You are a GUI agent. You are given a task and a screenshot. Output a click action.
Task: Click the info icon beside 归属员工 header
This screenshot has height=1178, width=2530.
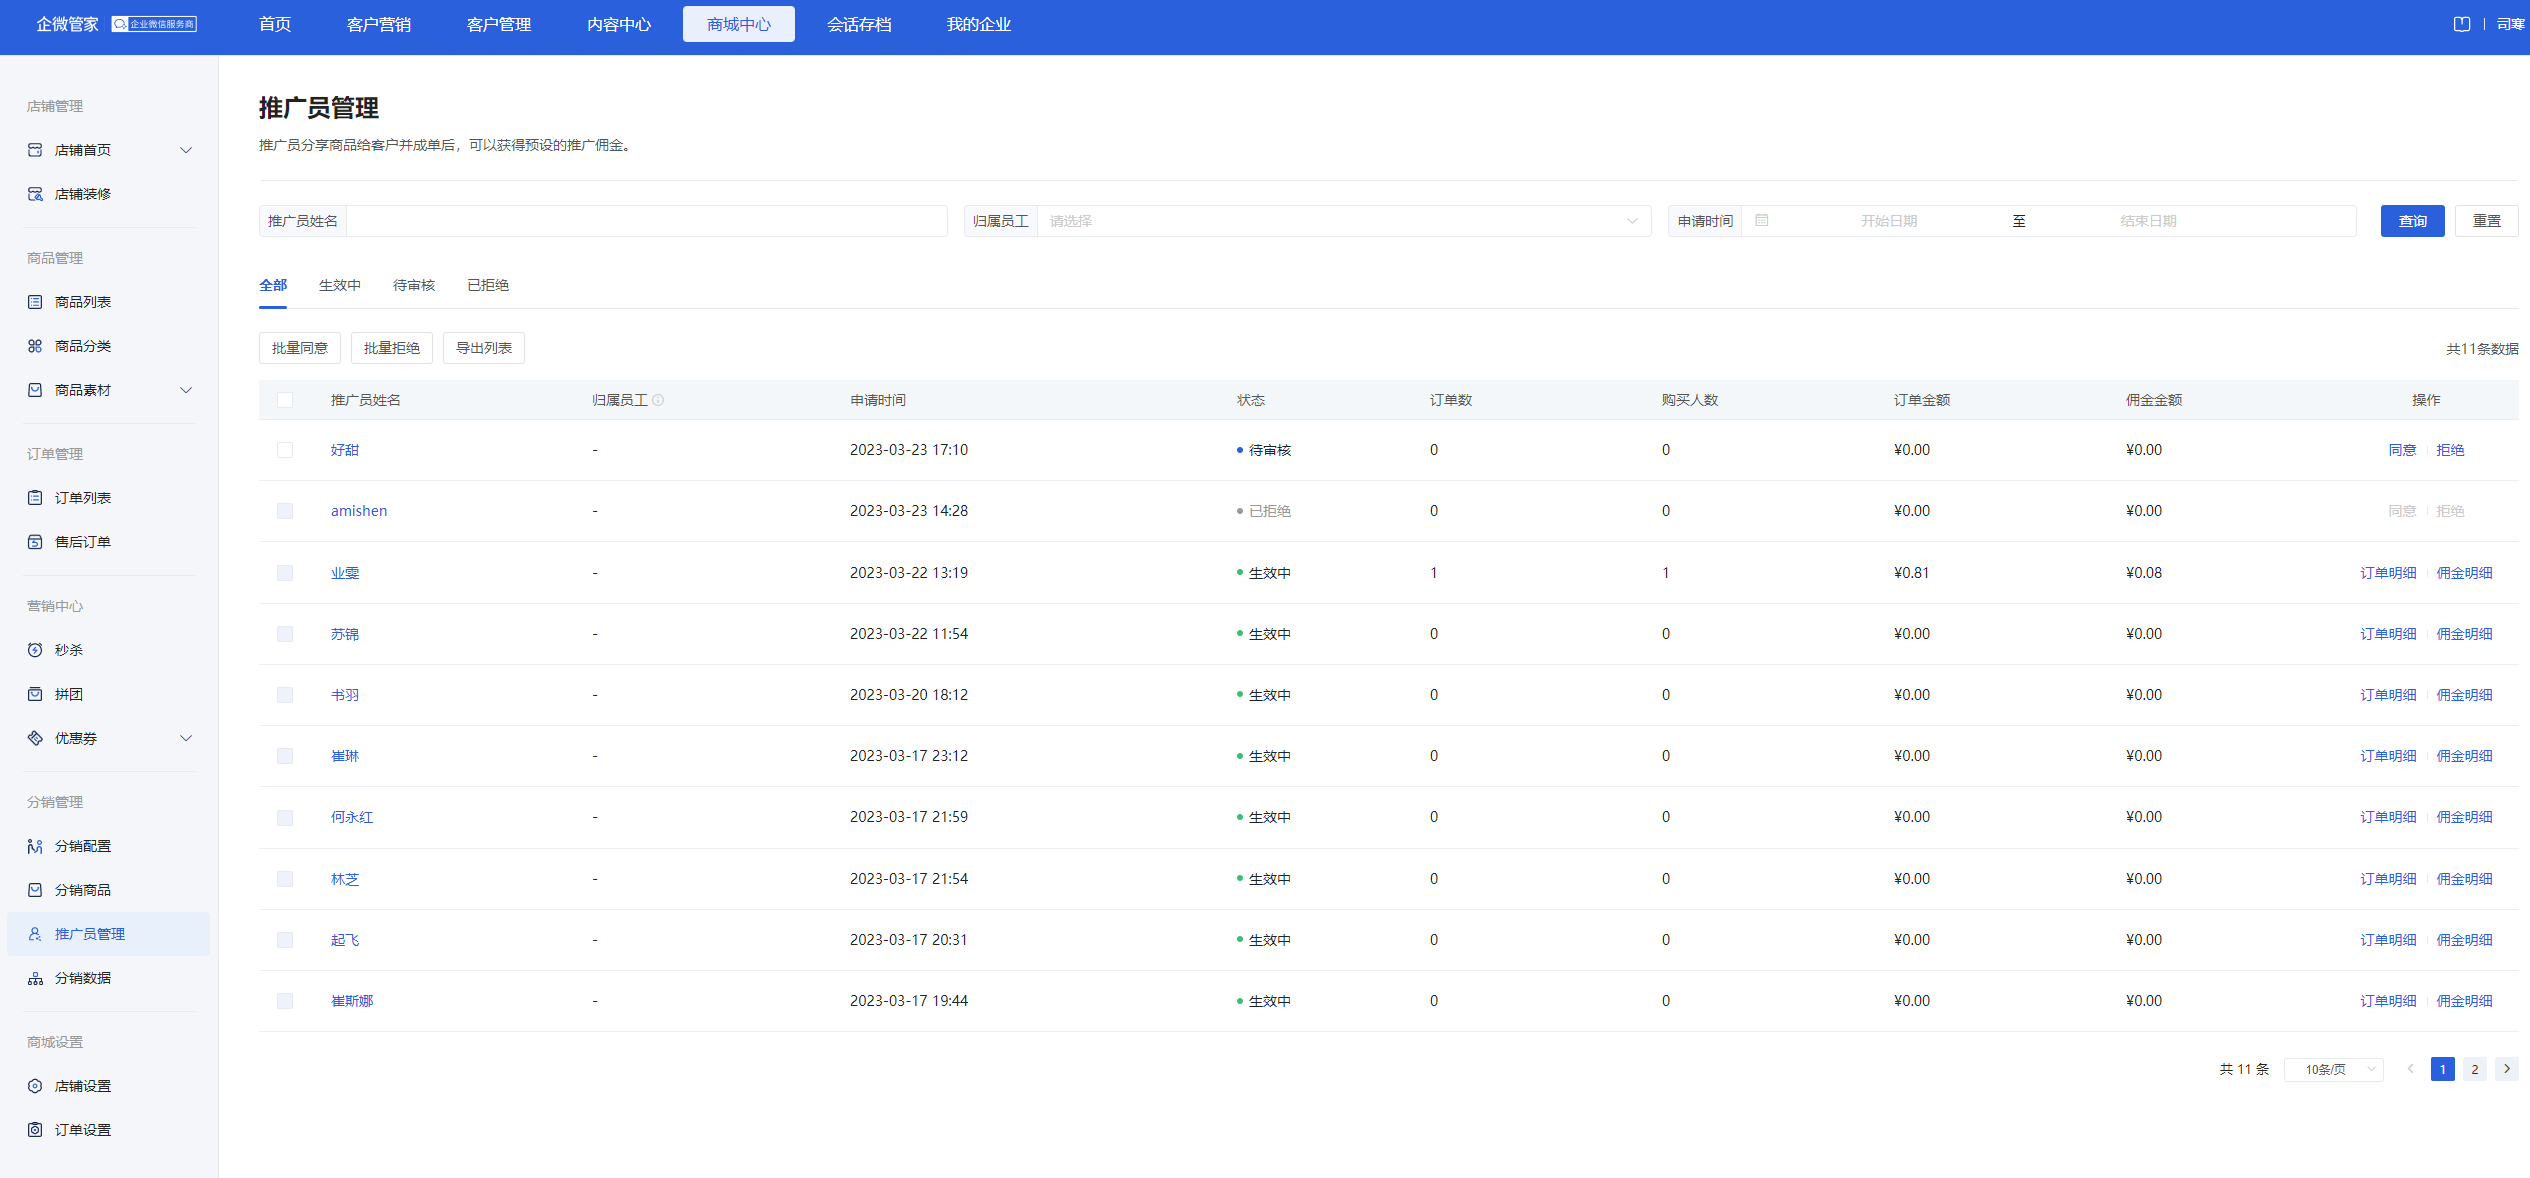coord(658,400)
